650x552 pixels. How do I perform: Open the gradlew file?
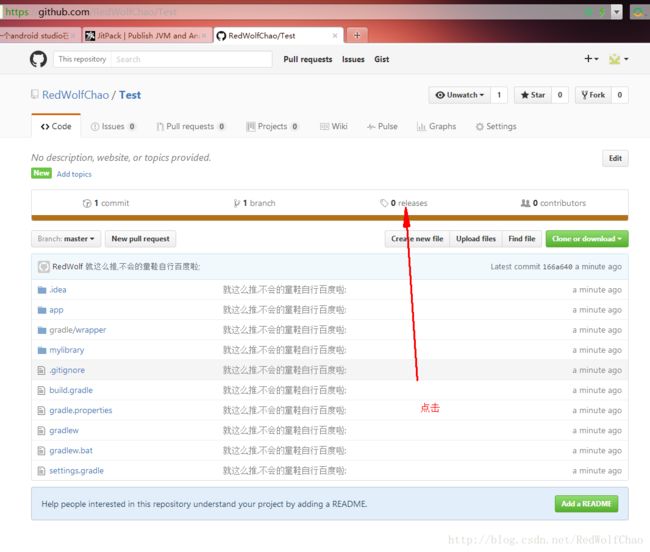[x=64, y=431]
